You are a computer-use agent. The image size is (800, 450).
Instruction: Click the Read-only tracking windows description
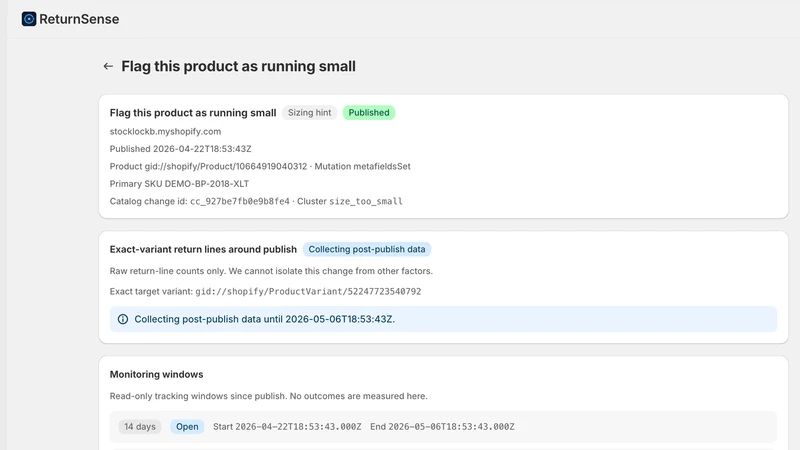point(268,396)
